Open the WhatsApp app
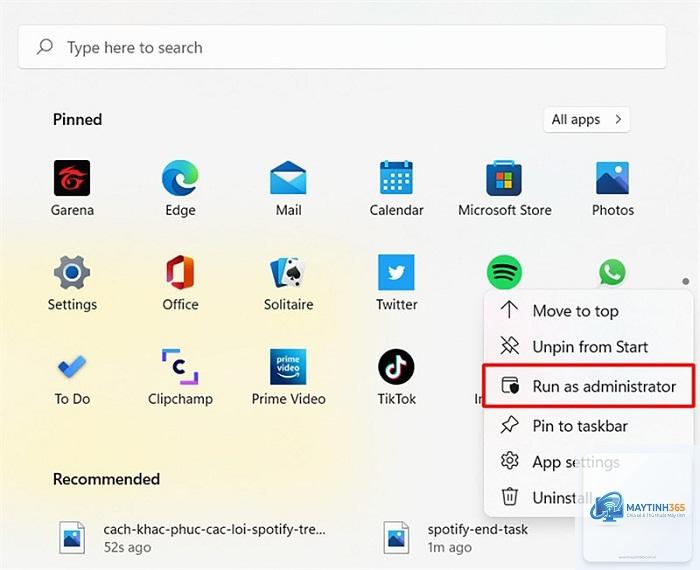Viewport: 700px width, 570px height. (612, 272)
